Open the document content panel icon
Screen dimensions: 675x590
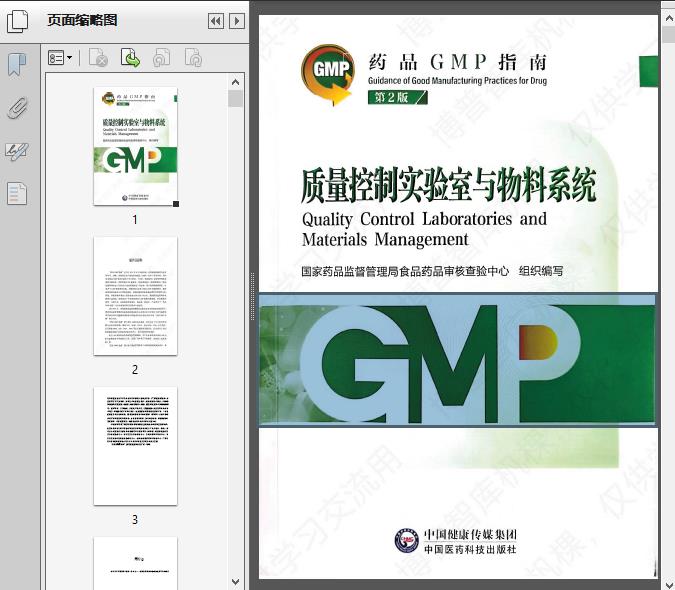pyautogui.click(x=17, y=194)
